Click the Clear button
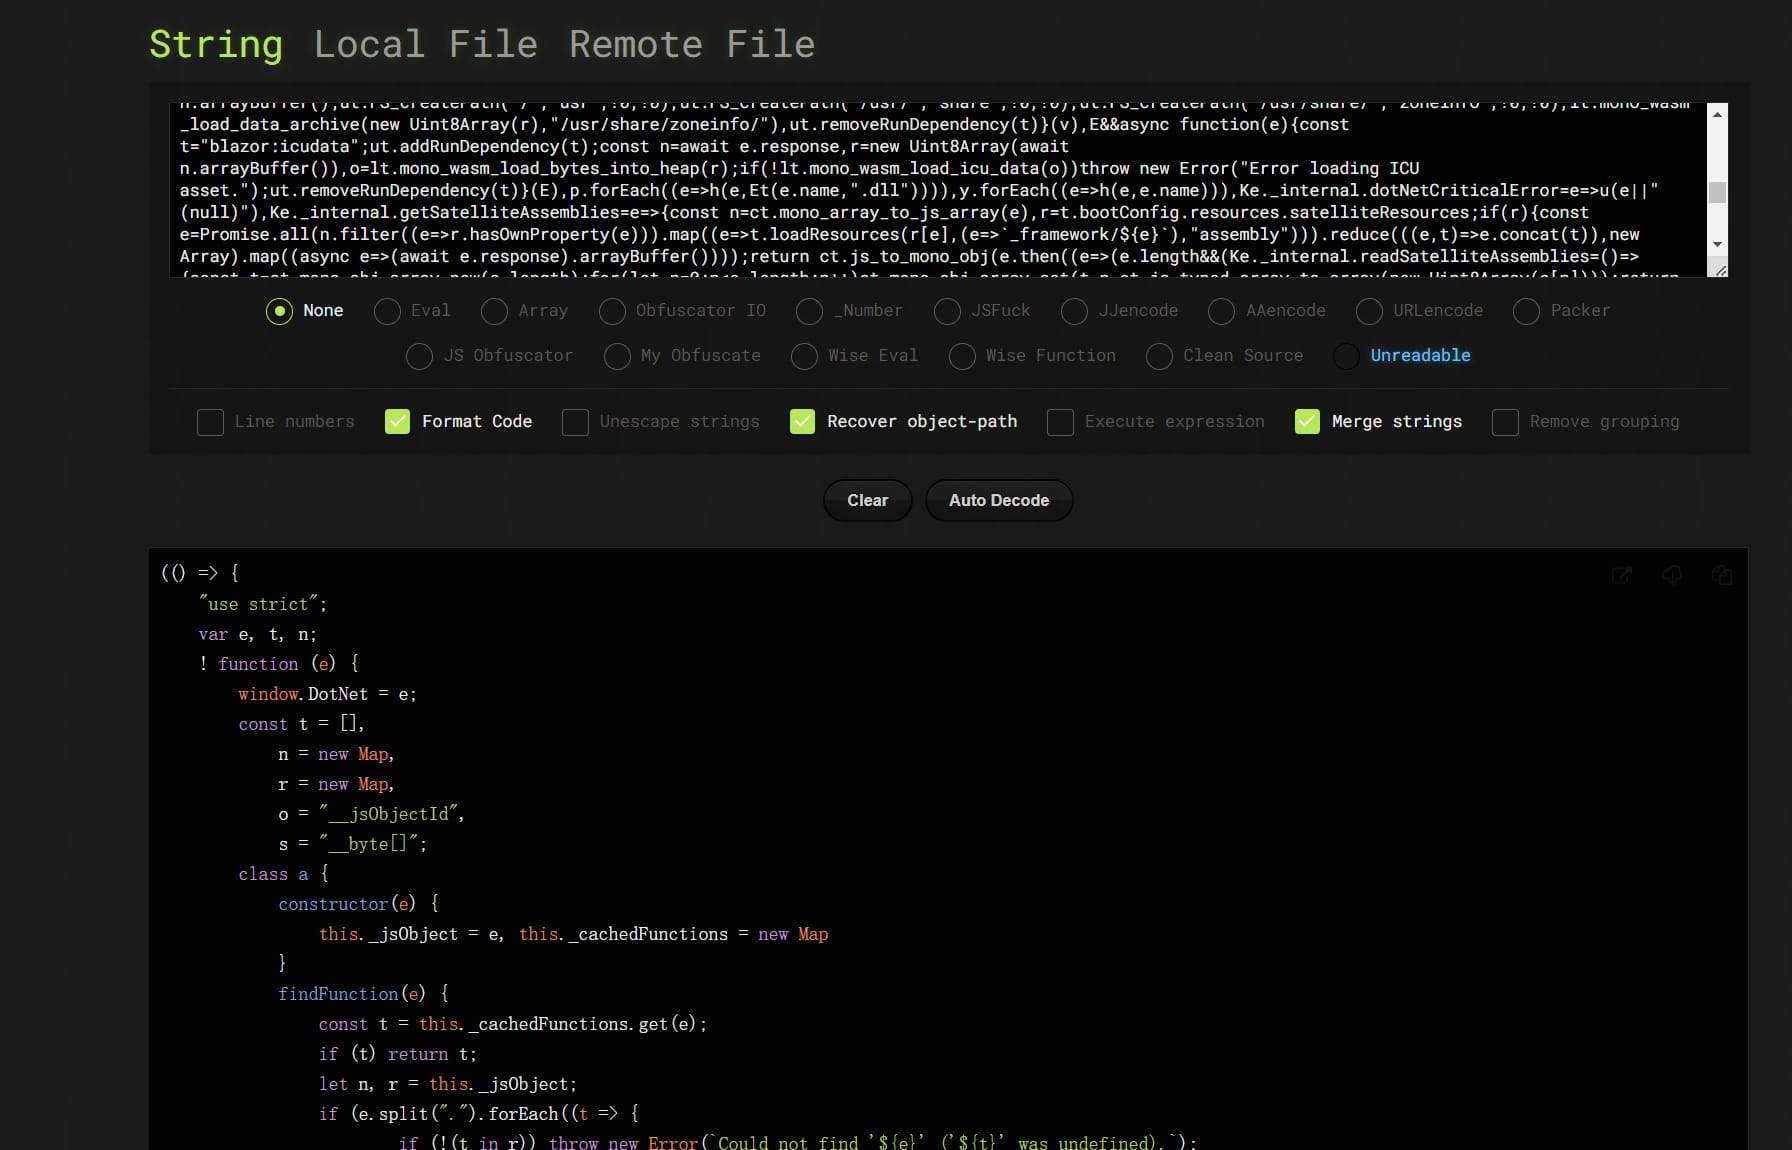The image size is (1792, 1150). (x=868, y=500)
